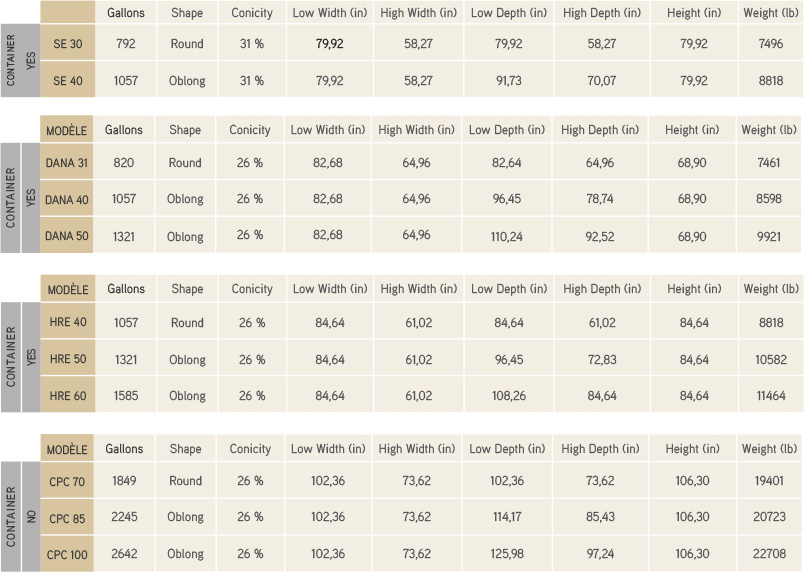The image size is (806, 572).
Task: Select the 11464 weight cell
Action: [x=770, y=396]
